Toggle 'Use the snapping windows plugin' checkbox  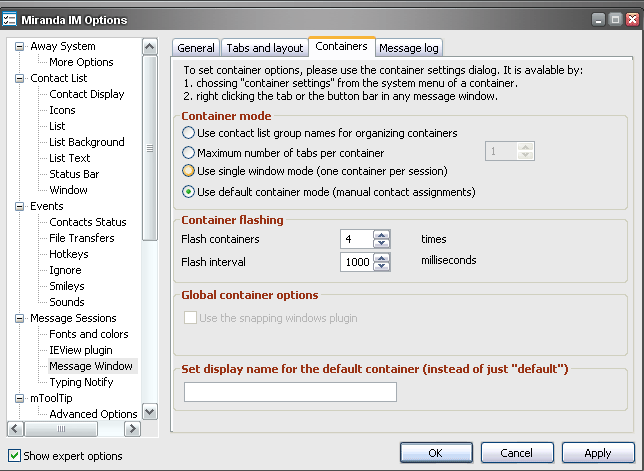point(190,317)
